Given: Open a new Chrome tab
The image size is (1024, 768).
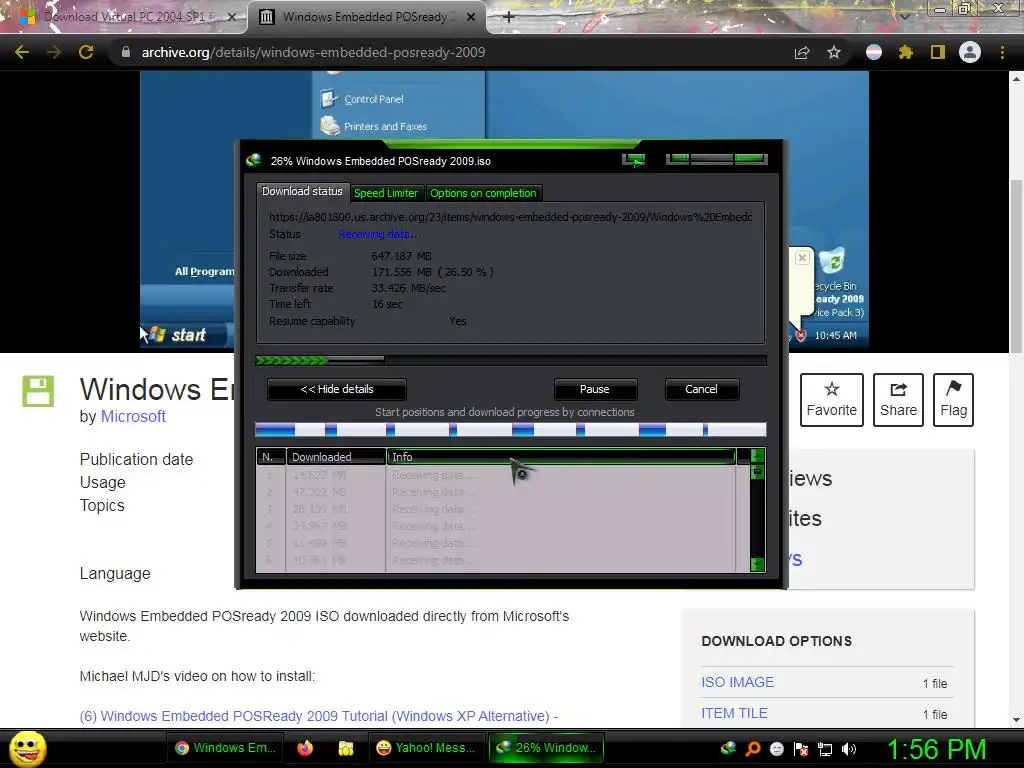Looking at the screenshot, I should pos(509,17).
